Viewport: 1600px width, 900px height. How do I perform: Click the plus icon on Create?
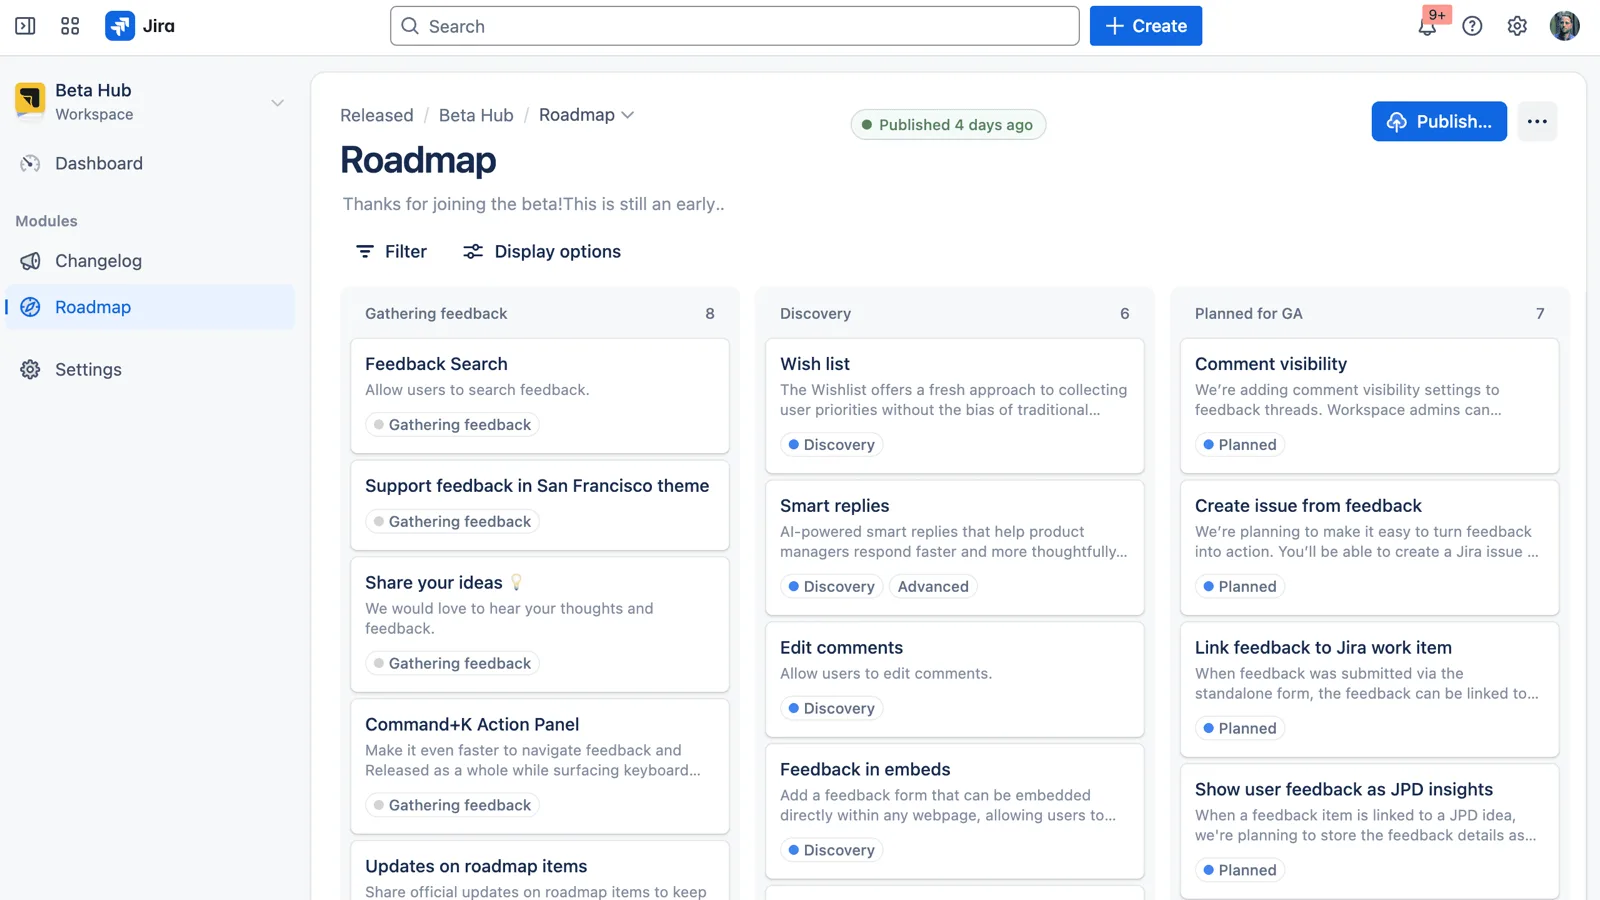pos(1114,26)
